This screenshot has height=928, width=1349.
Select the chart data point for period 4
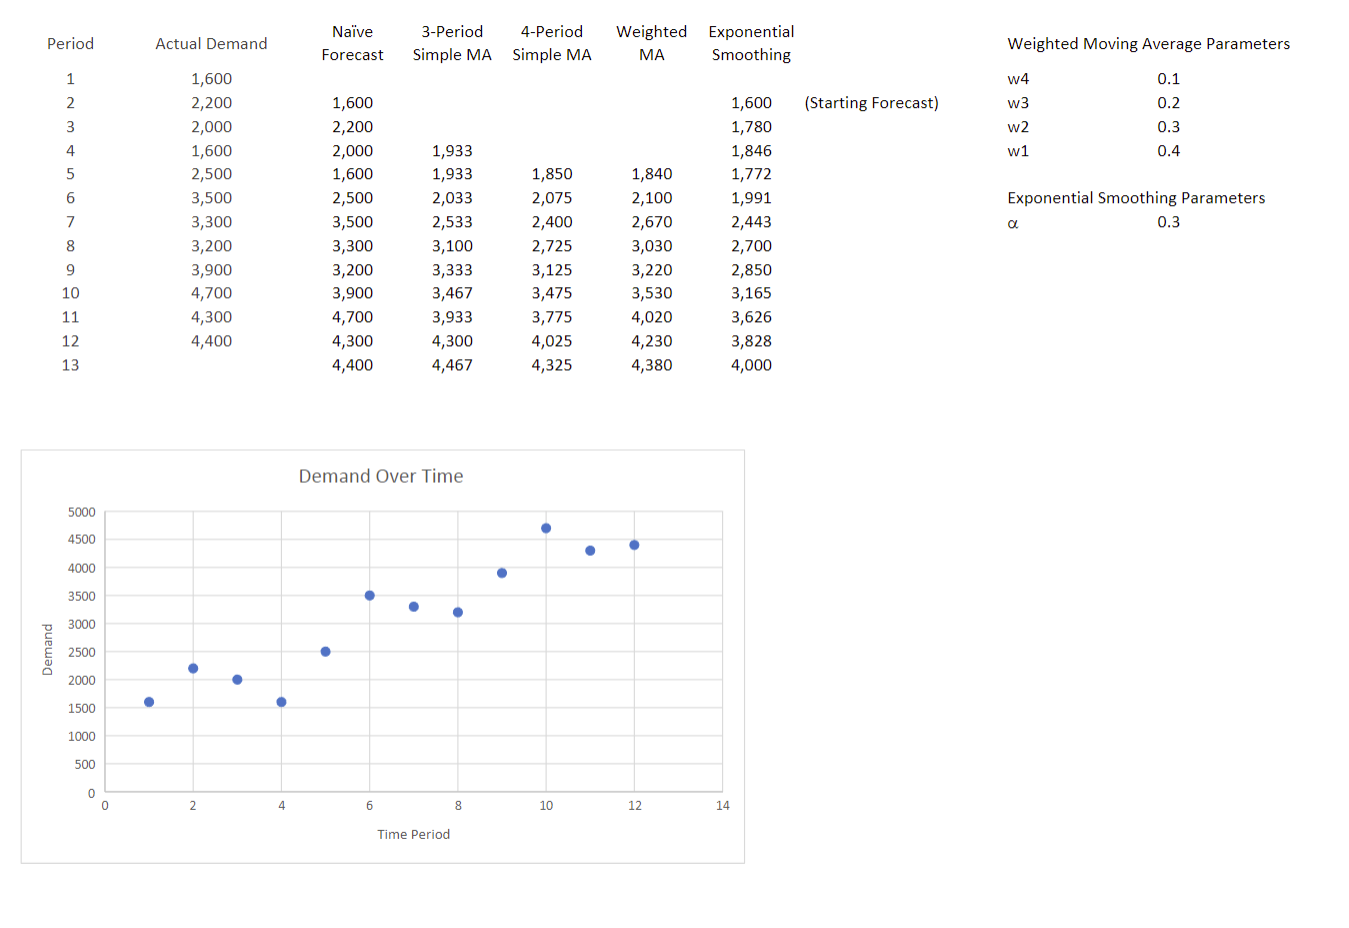[x=281, y=702]
